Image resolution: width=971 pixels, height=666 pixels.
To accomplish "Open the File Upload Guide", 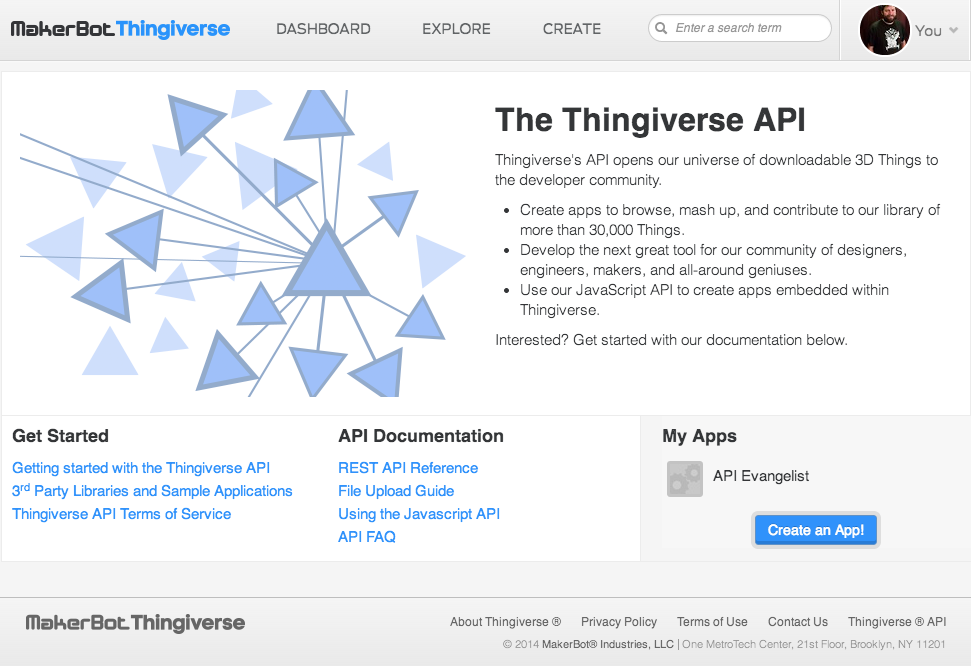I will (396, 491).
